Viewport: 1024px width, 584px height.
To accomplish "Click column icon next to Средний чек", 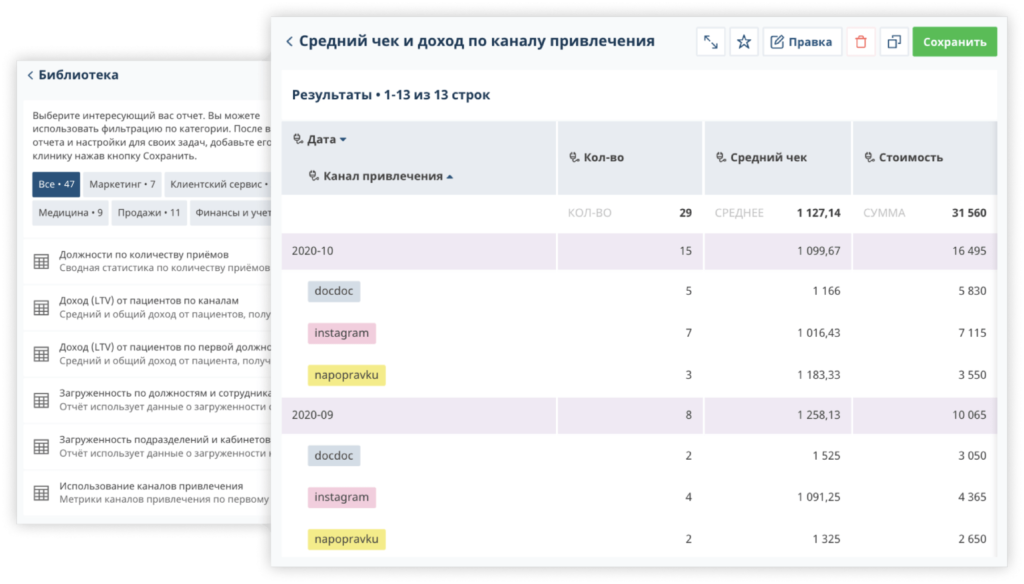I will coord(721,158).
